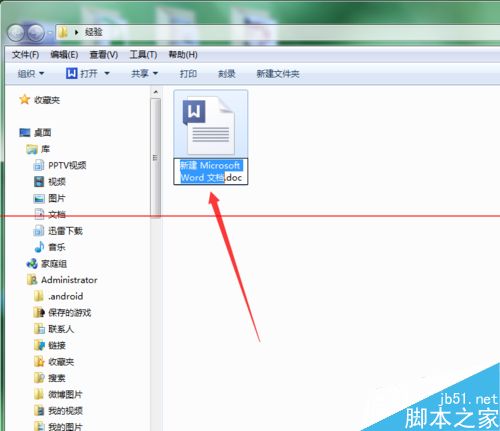The image size is (500, 431).
Task: Click the 微博图片 label in navigation tree
Action: pos(65,395)
